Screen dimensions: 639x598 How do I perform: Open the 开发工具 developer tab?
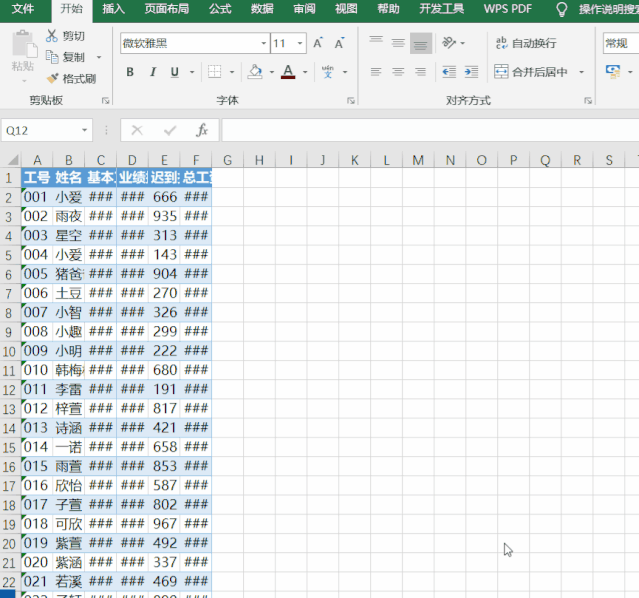tap(442, 9)
